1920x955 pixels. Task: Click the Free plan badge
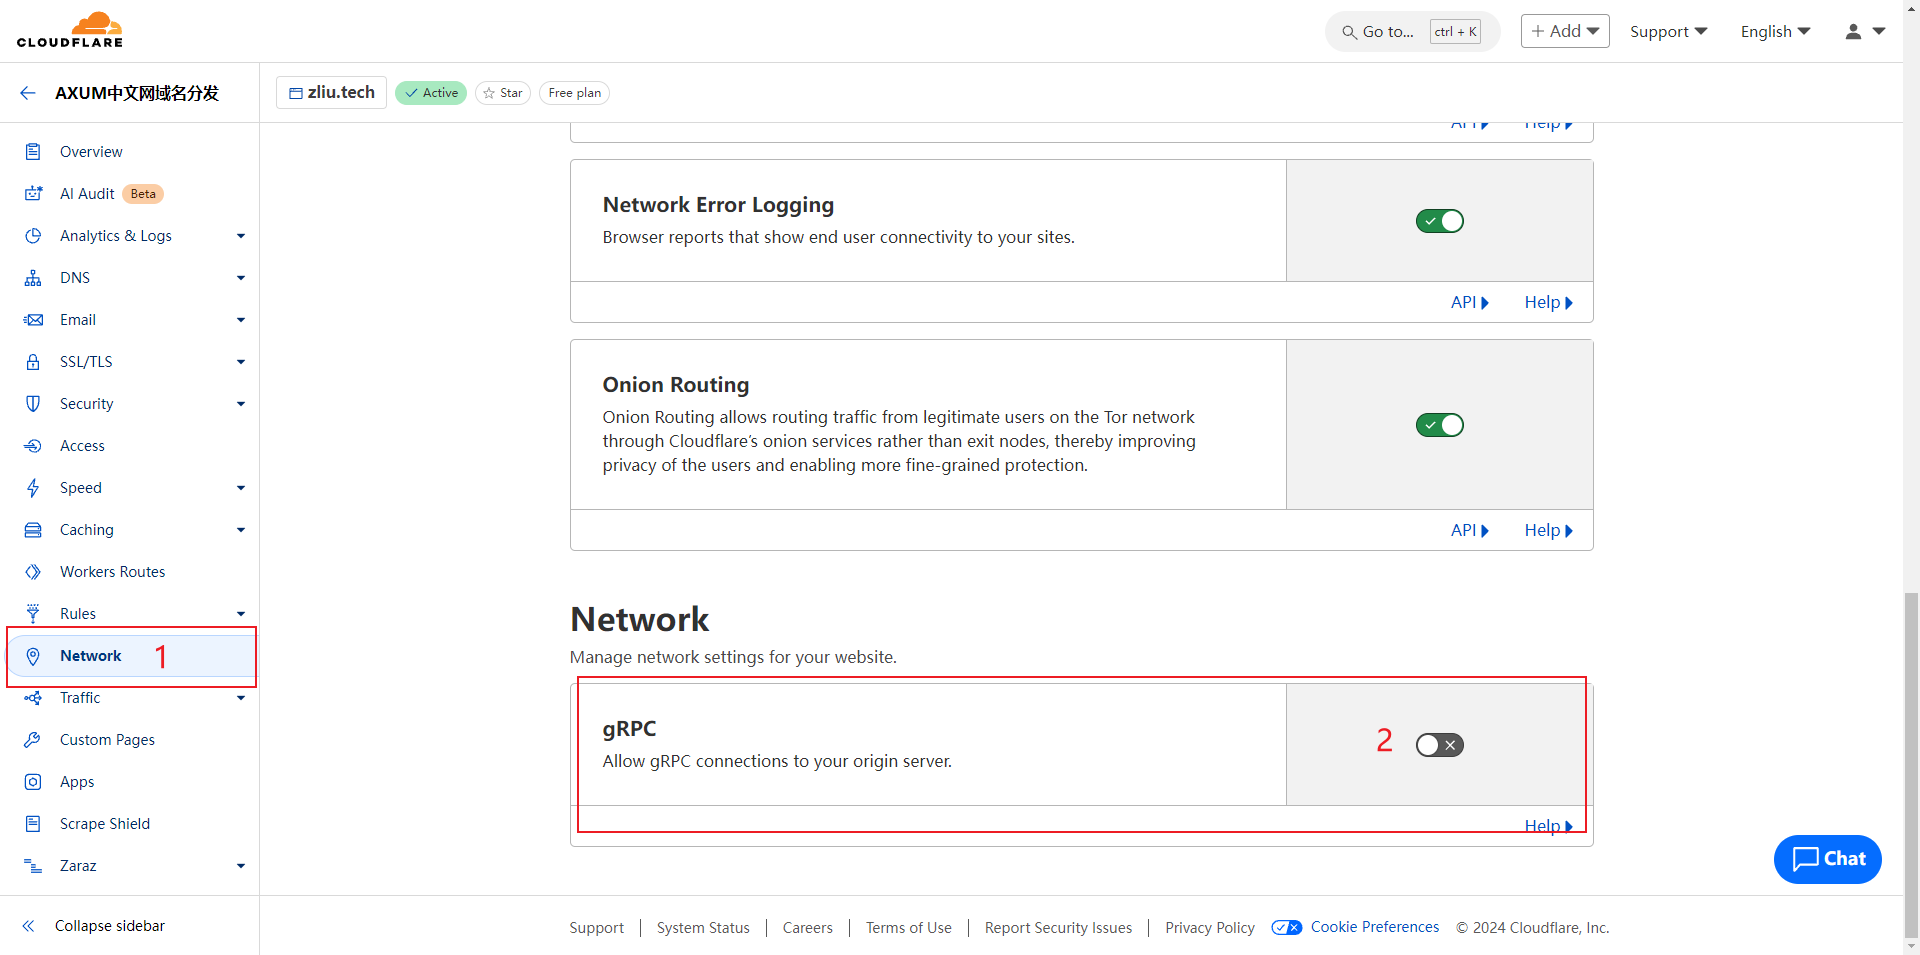[574, 93]
